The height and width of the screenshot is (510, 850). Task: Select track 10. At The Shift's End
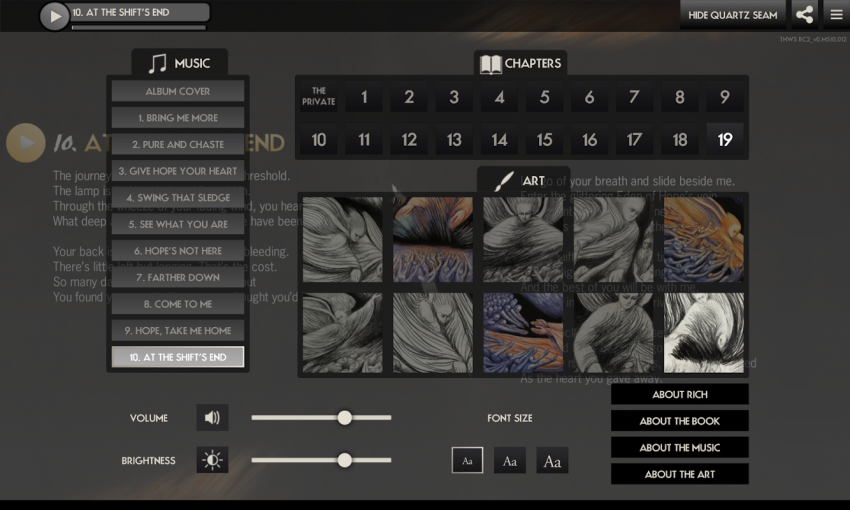[178, 357]
